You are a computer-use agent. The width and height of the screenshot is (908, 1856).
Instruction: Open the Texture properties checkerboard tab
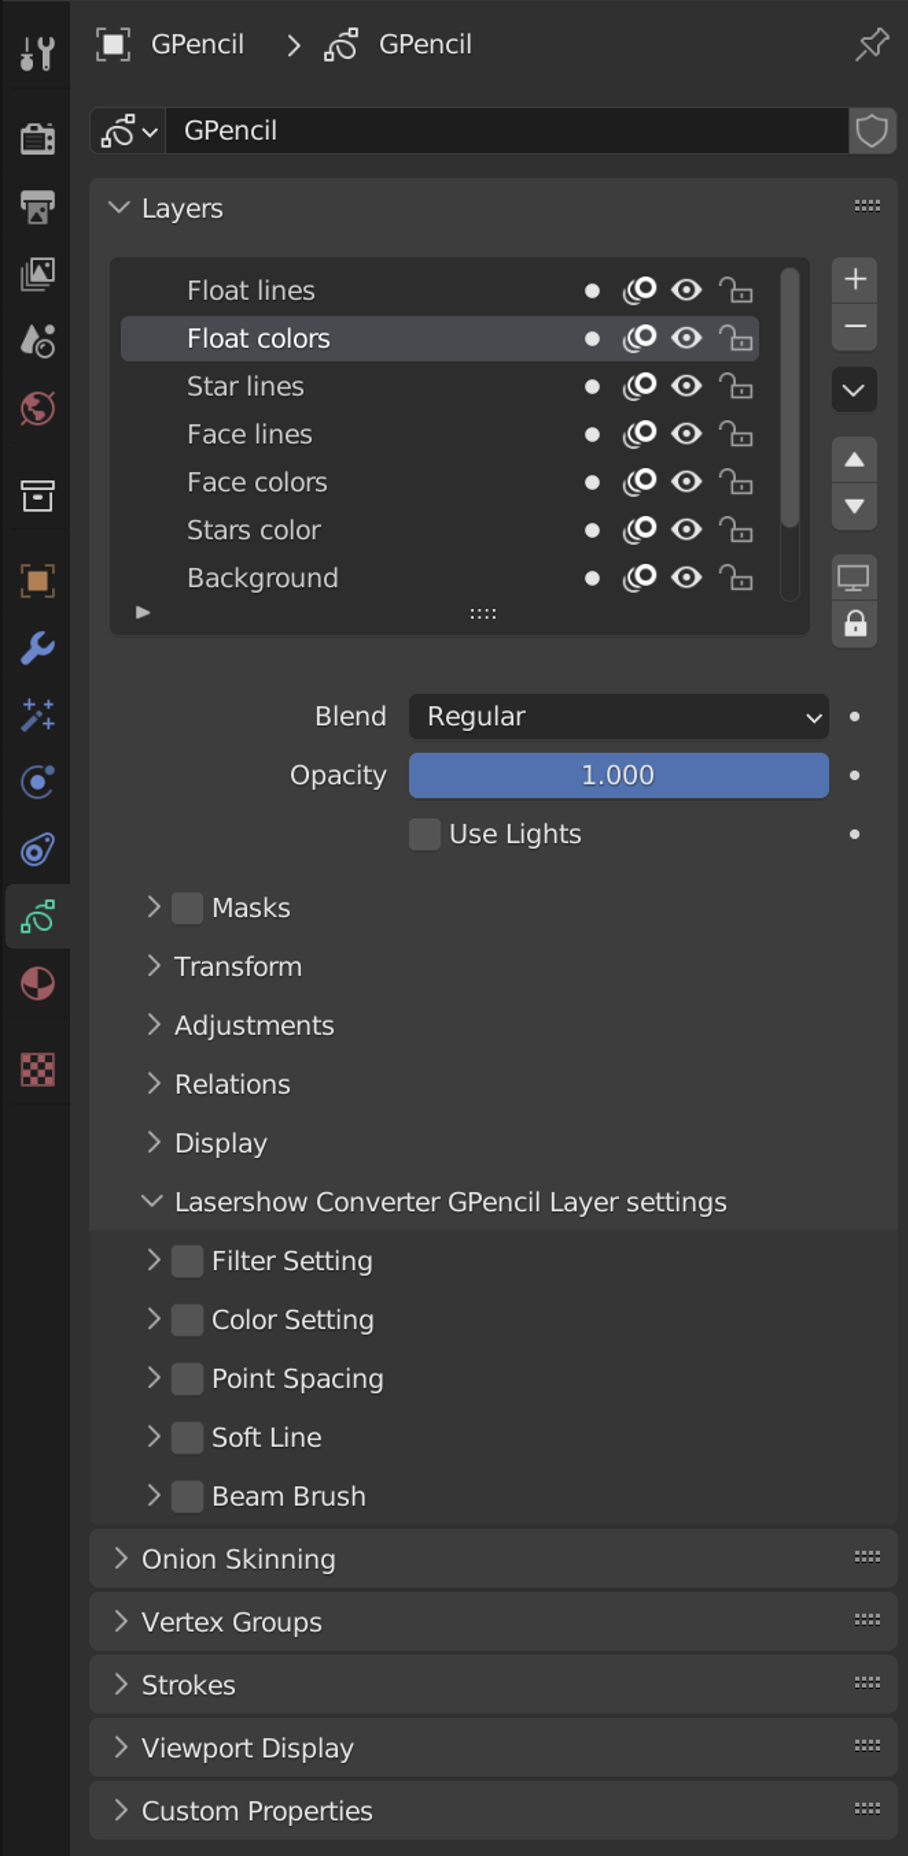point(37,1069)
